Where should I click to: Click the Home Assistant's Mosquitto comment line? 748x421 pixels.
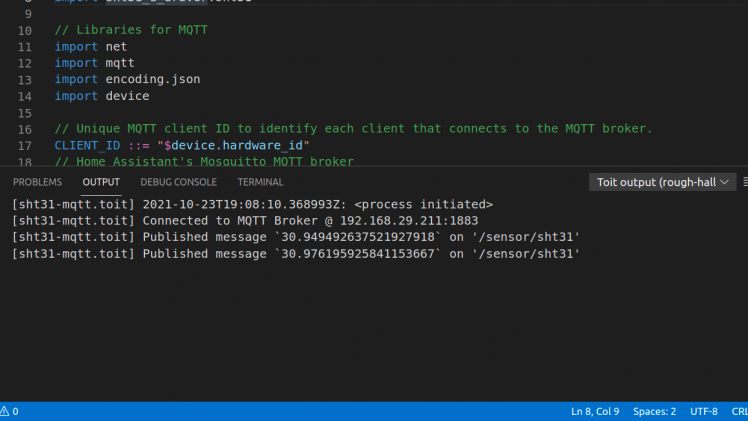click(x=204, y=161)
